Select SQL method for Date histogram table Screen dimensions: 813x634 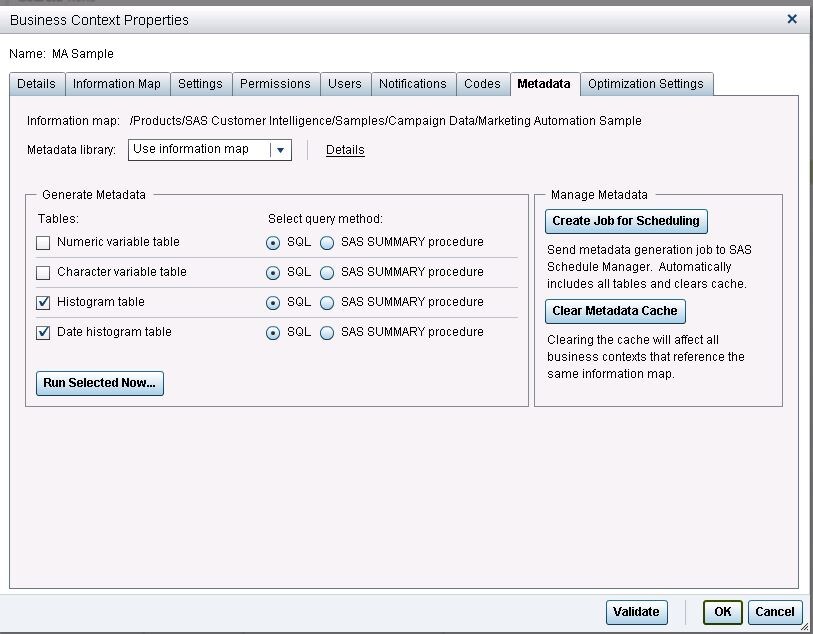click(273, 333)
